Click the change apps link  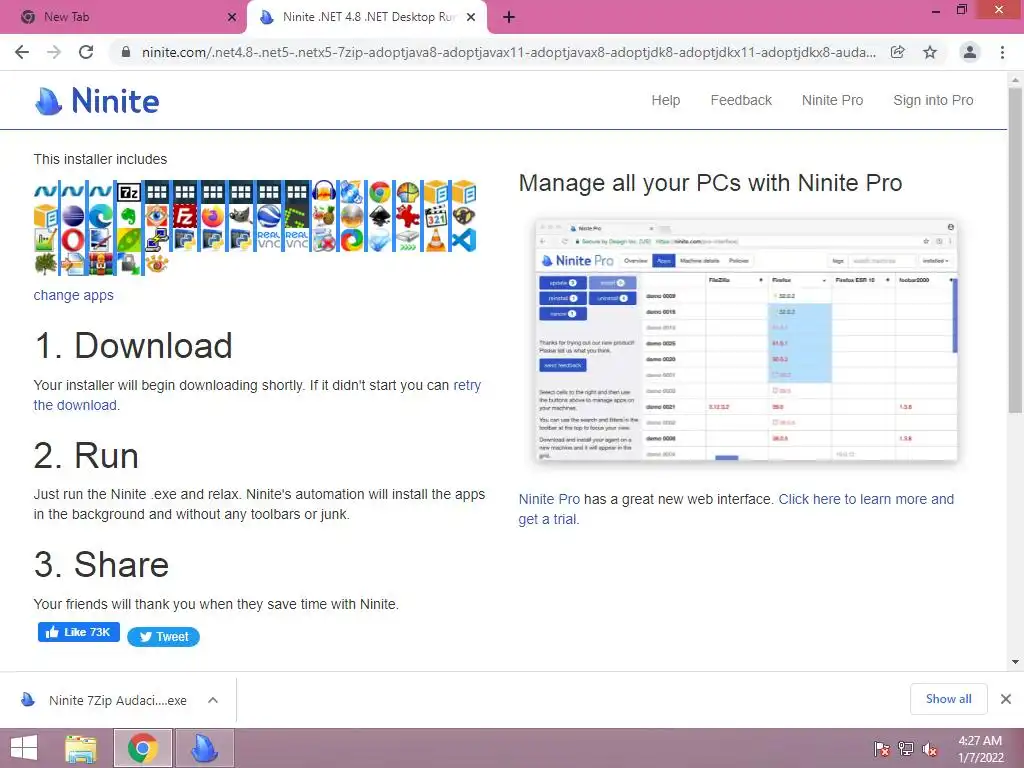(x=73, y=295)
